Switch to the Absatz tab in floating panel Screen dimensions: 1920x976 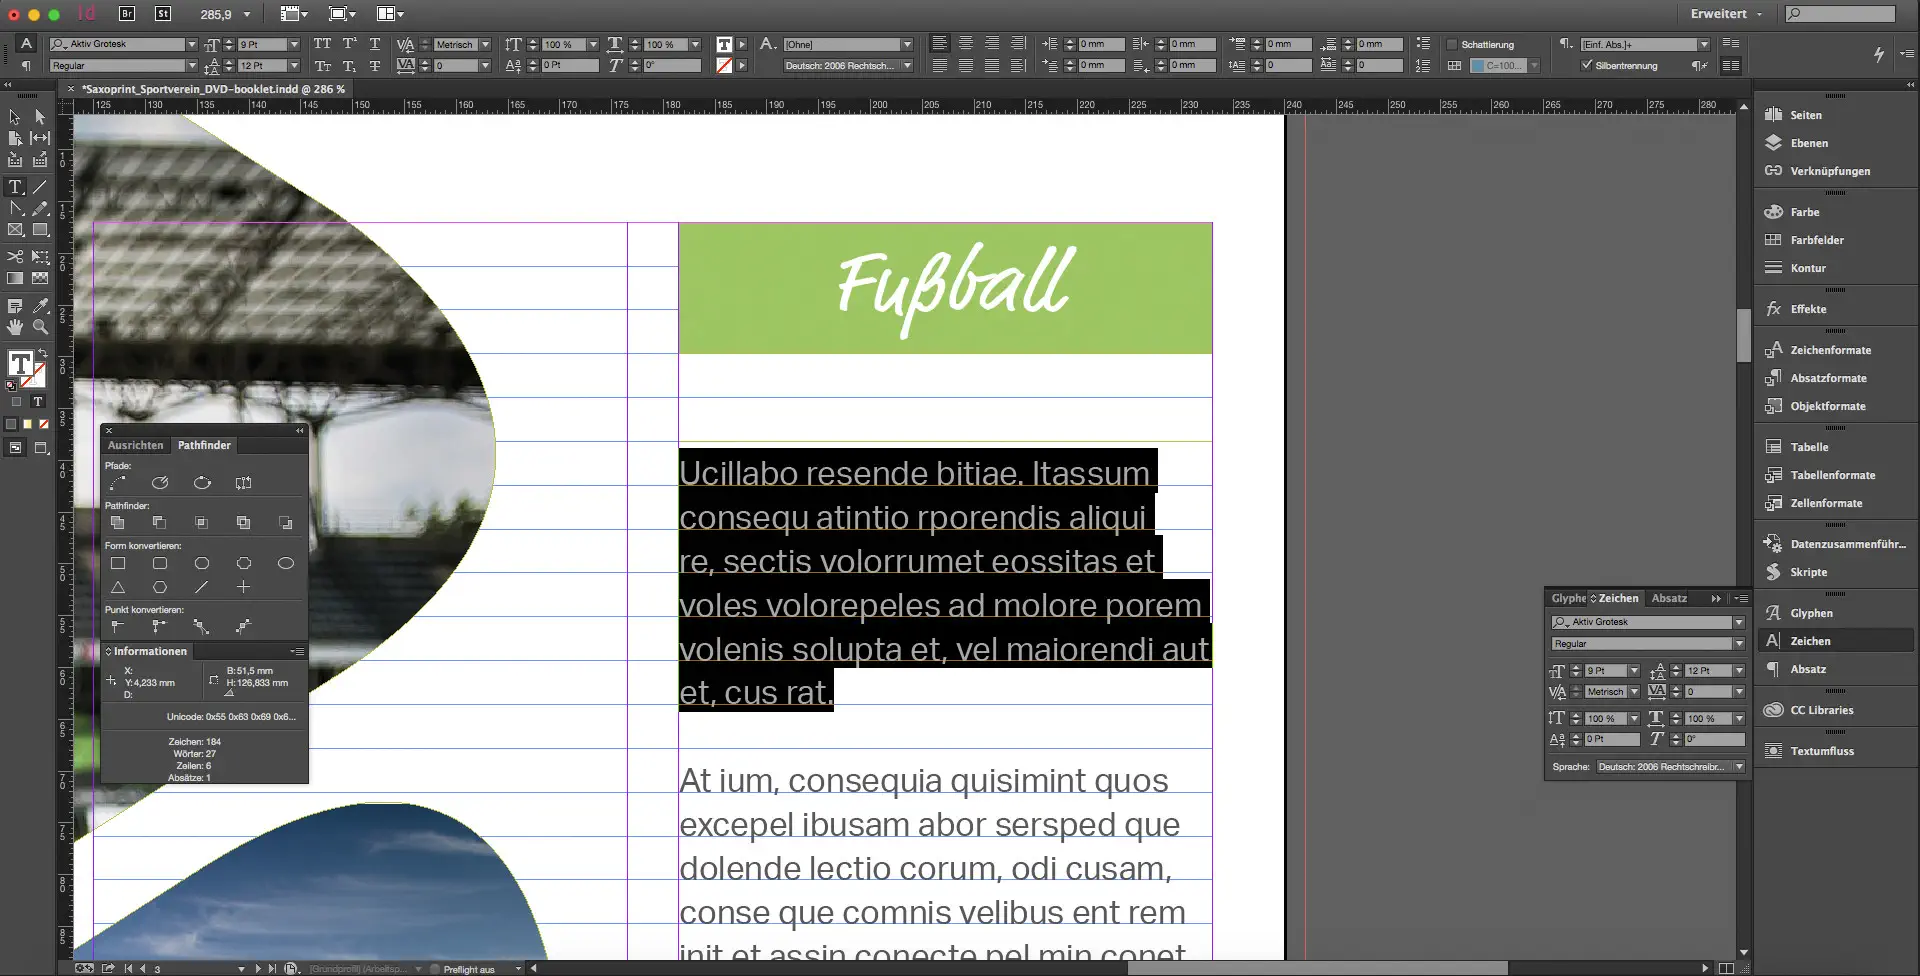(1669, 598)
